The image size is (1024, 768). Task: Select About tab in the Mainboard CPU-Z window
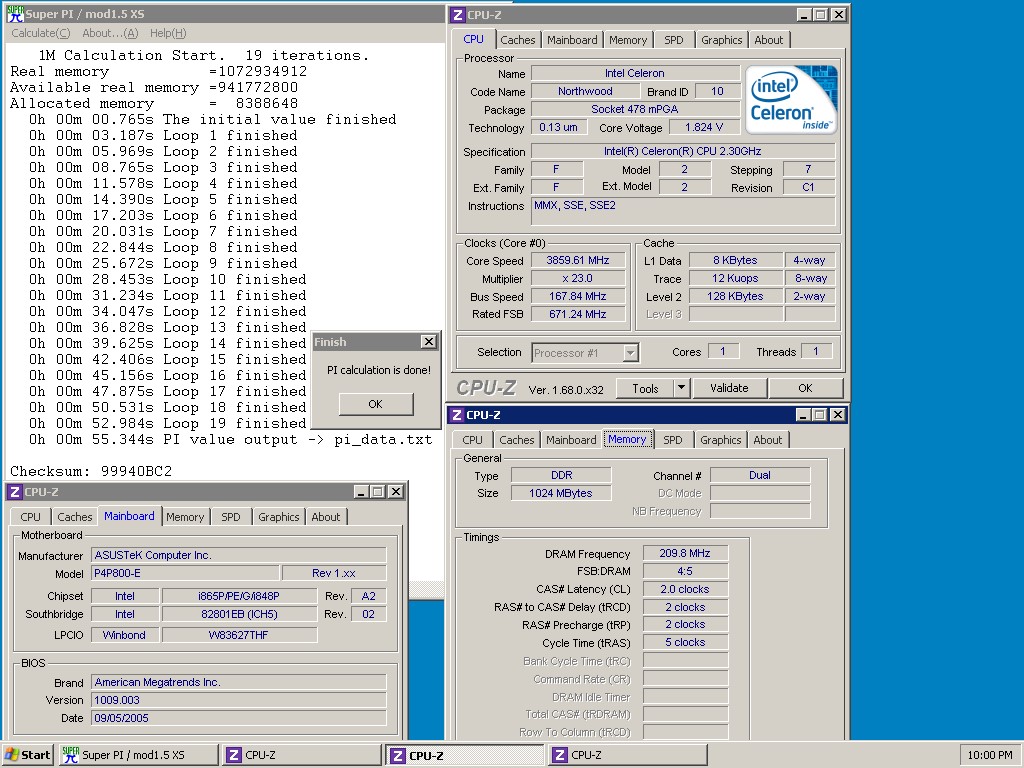click(x=325, y=517)
